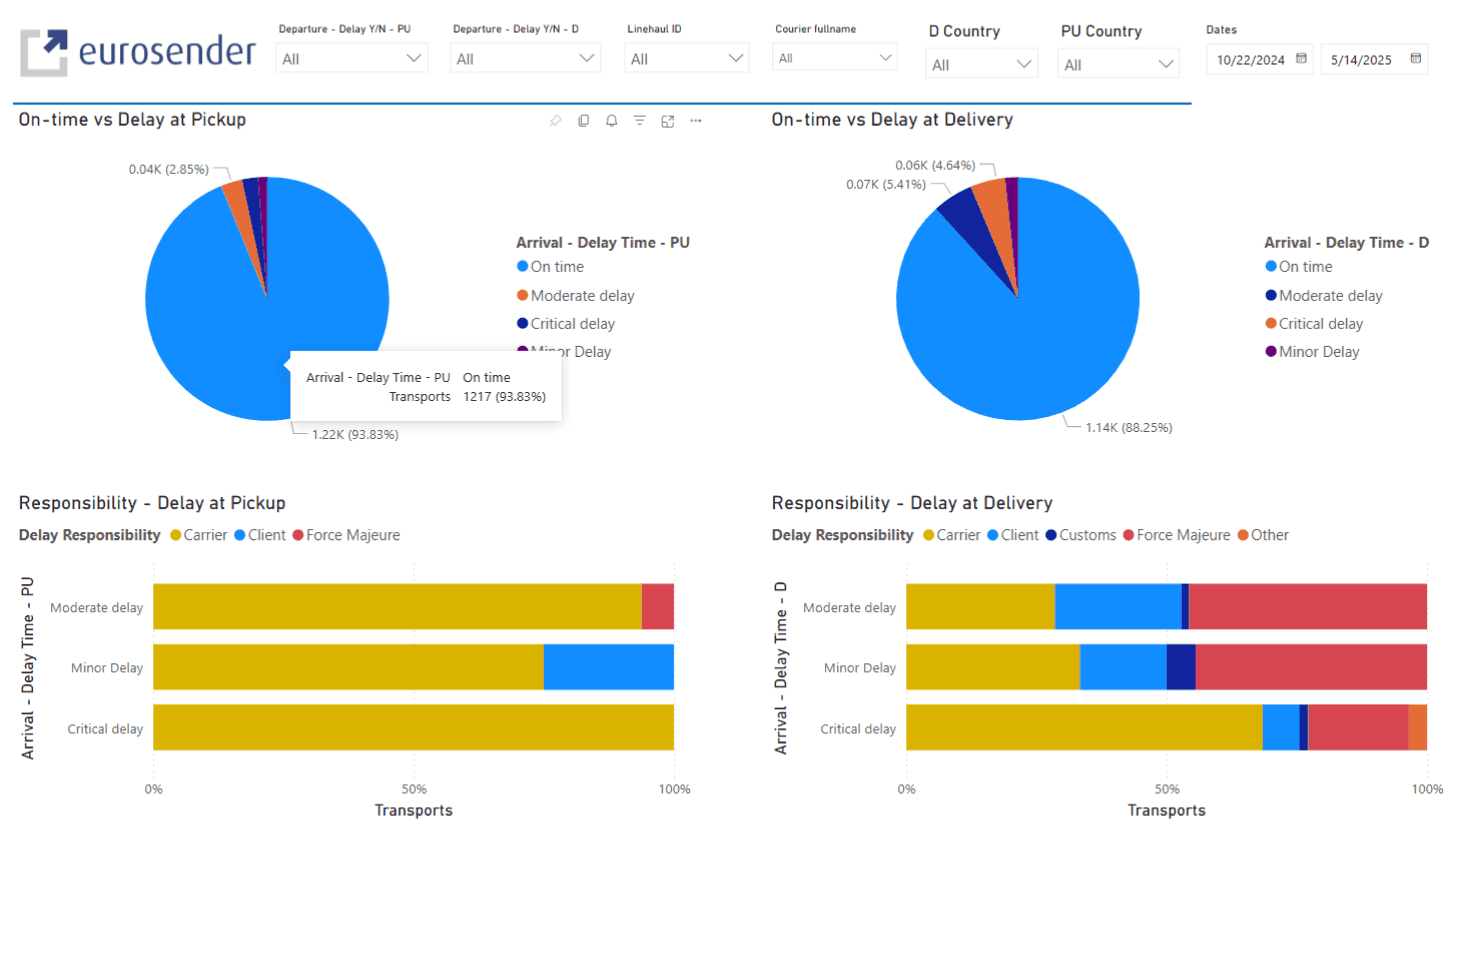
Task: Expand Departure - Delay Y/N - PU dropdown
Action: point(352,58)
